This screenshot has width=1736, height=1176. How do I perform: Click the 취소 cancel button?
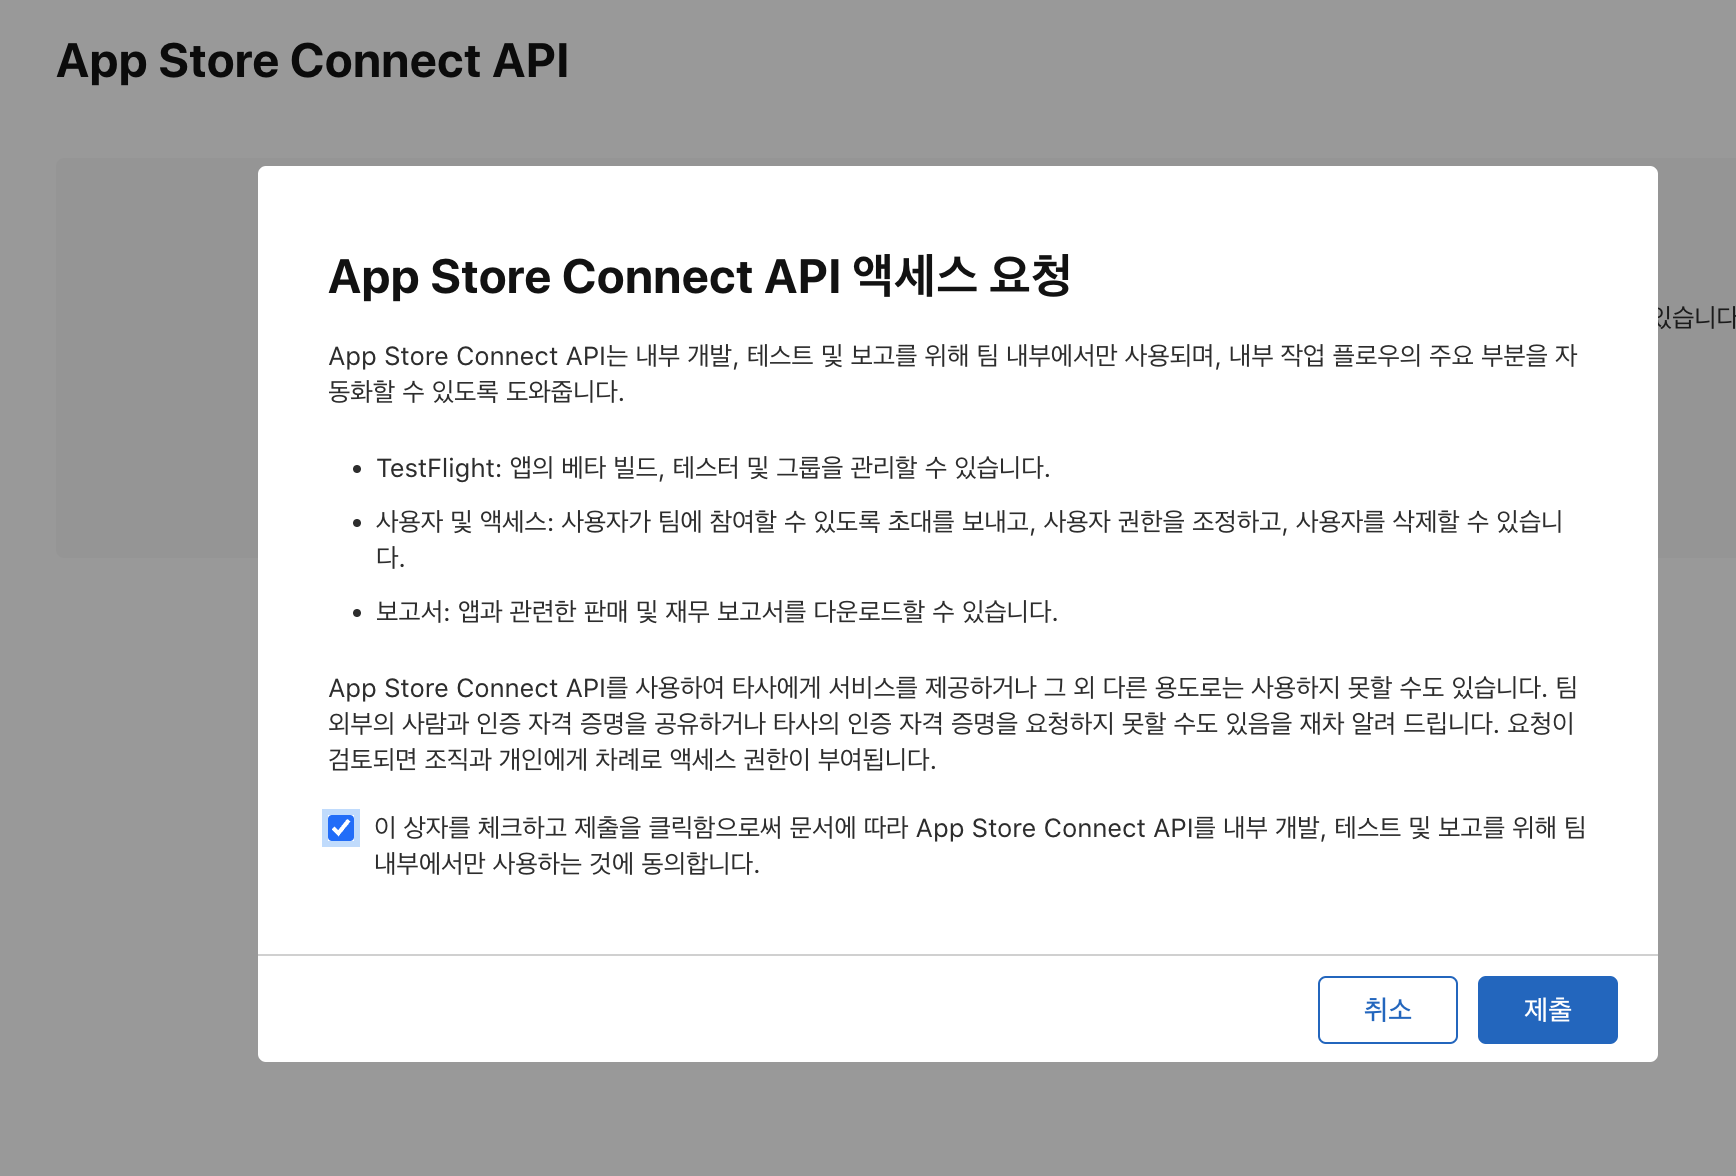(1387, 1010)
